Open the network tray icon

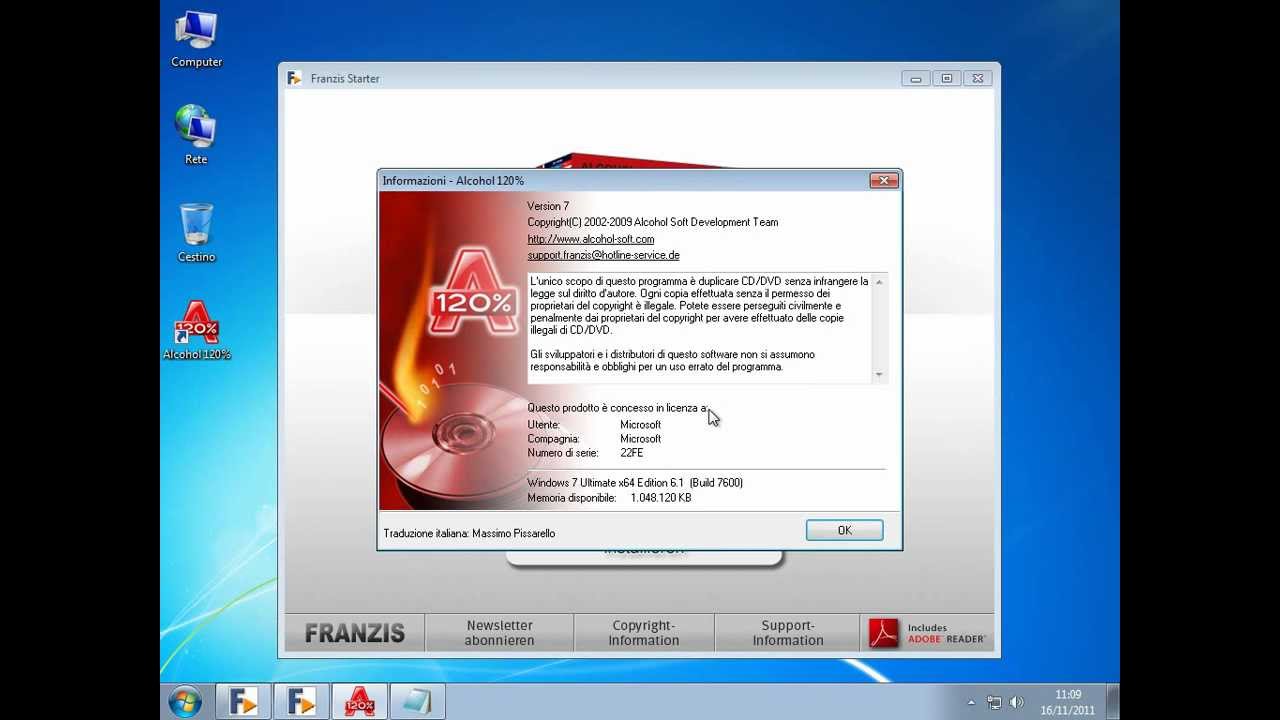pos(994,703)
